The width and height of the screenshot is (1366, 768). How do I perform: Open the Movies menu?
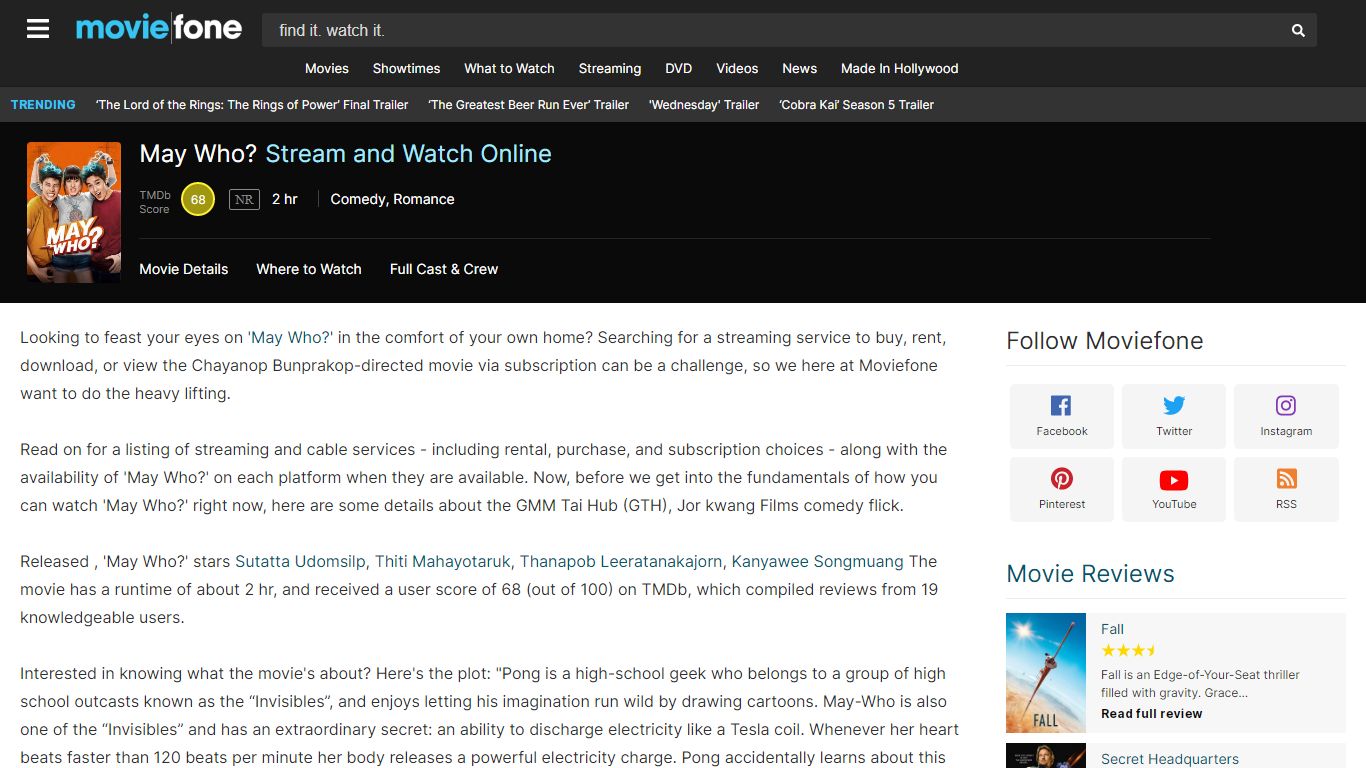click(327, 69)
